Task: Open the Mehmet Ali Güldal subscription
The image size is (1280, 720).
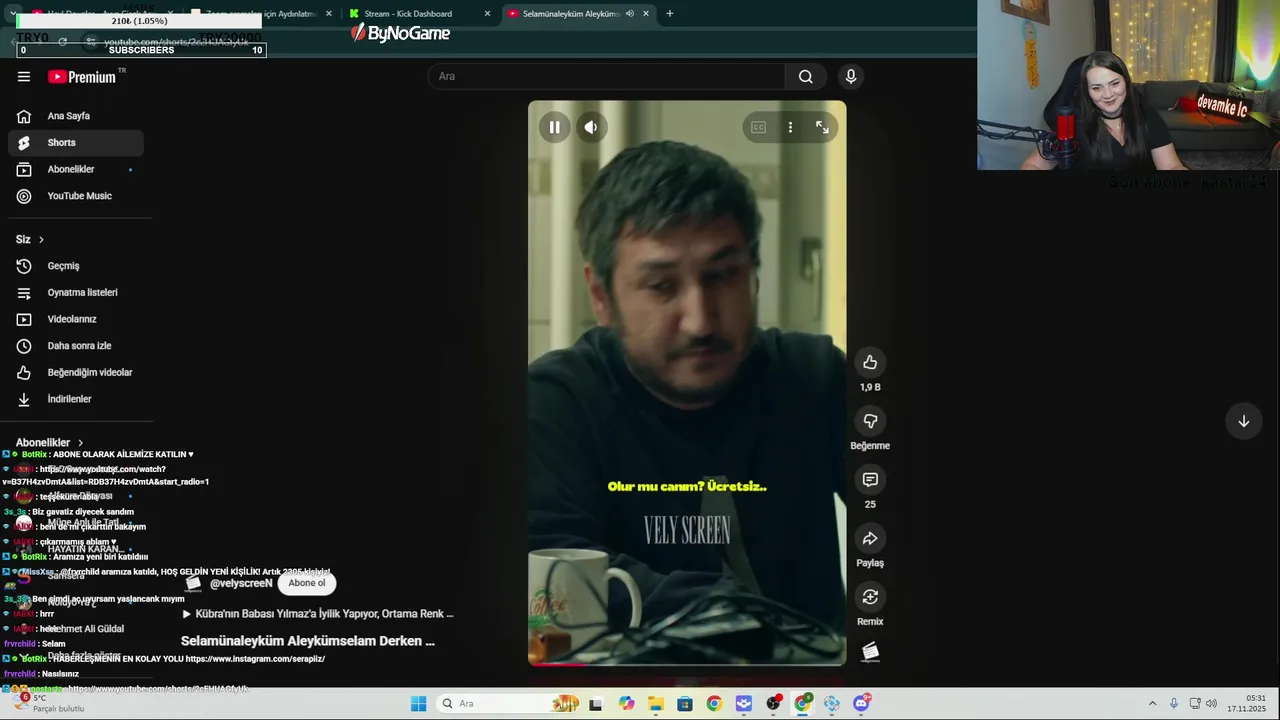Action: (x=86, y=629)
